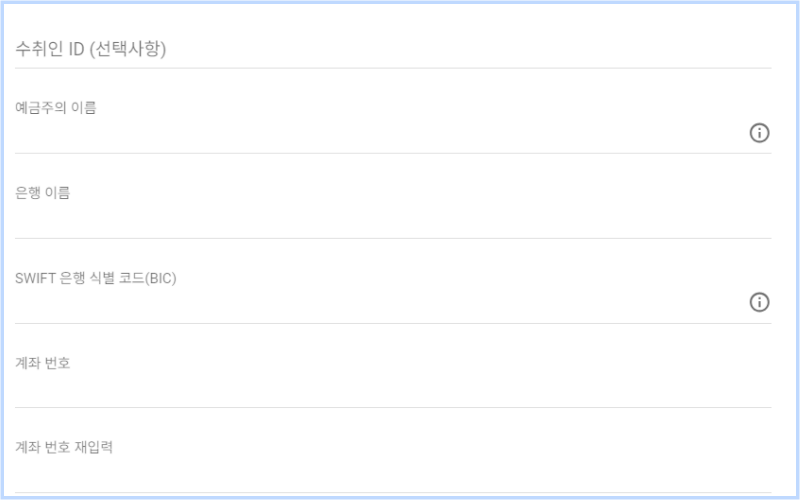800x500 pixels.
Task: Click the 수취인 ID (선택사항) label text
Action: 90,49
